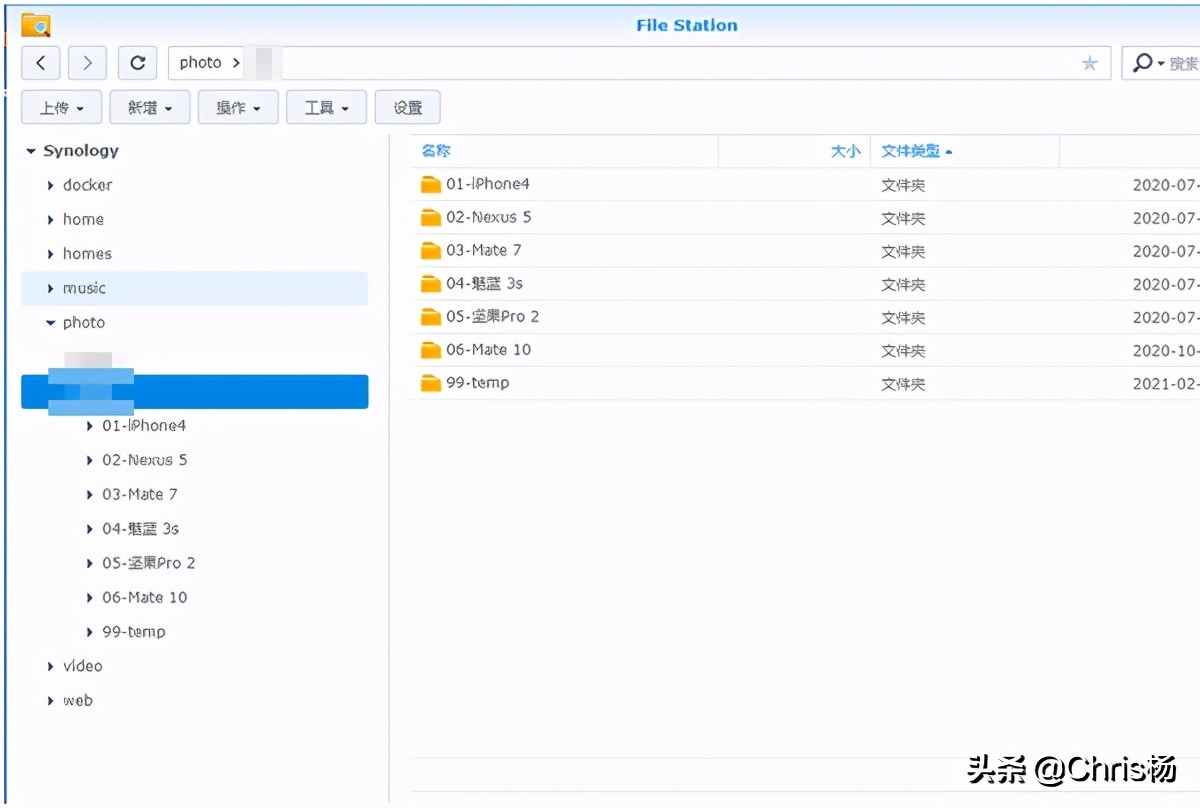Select music folder in sidebar
Screen dimensions: 1200x808
84,288
